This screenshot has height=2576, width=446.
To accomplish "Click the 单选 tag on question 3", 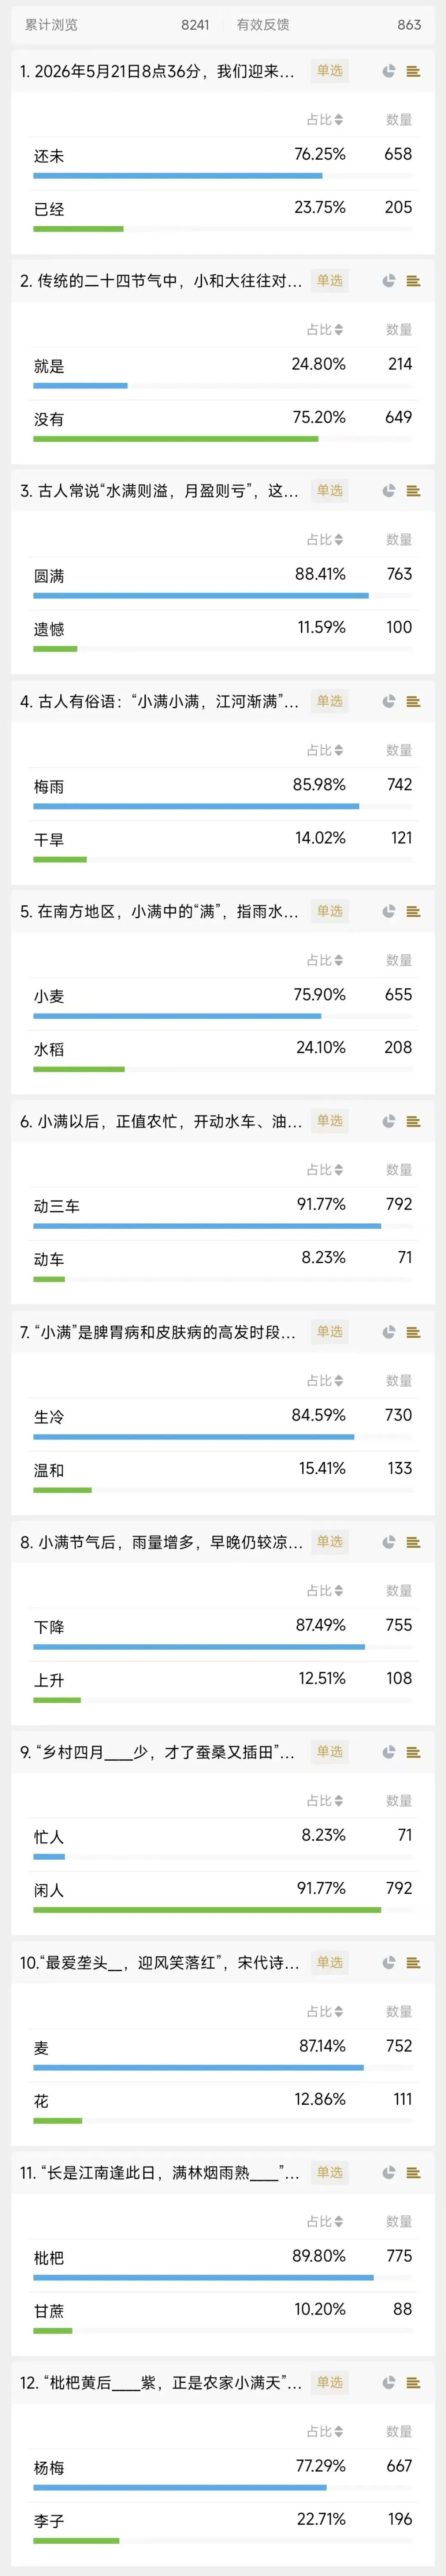I will [330, 491].
